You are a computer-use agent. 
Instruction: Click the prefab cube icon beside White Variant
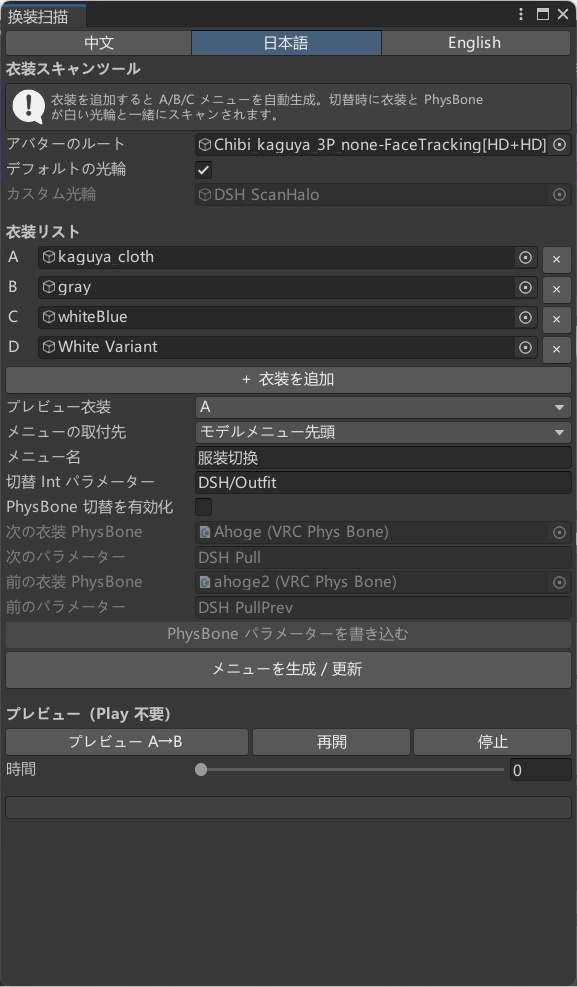[49, 347]
